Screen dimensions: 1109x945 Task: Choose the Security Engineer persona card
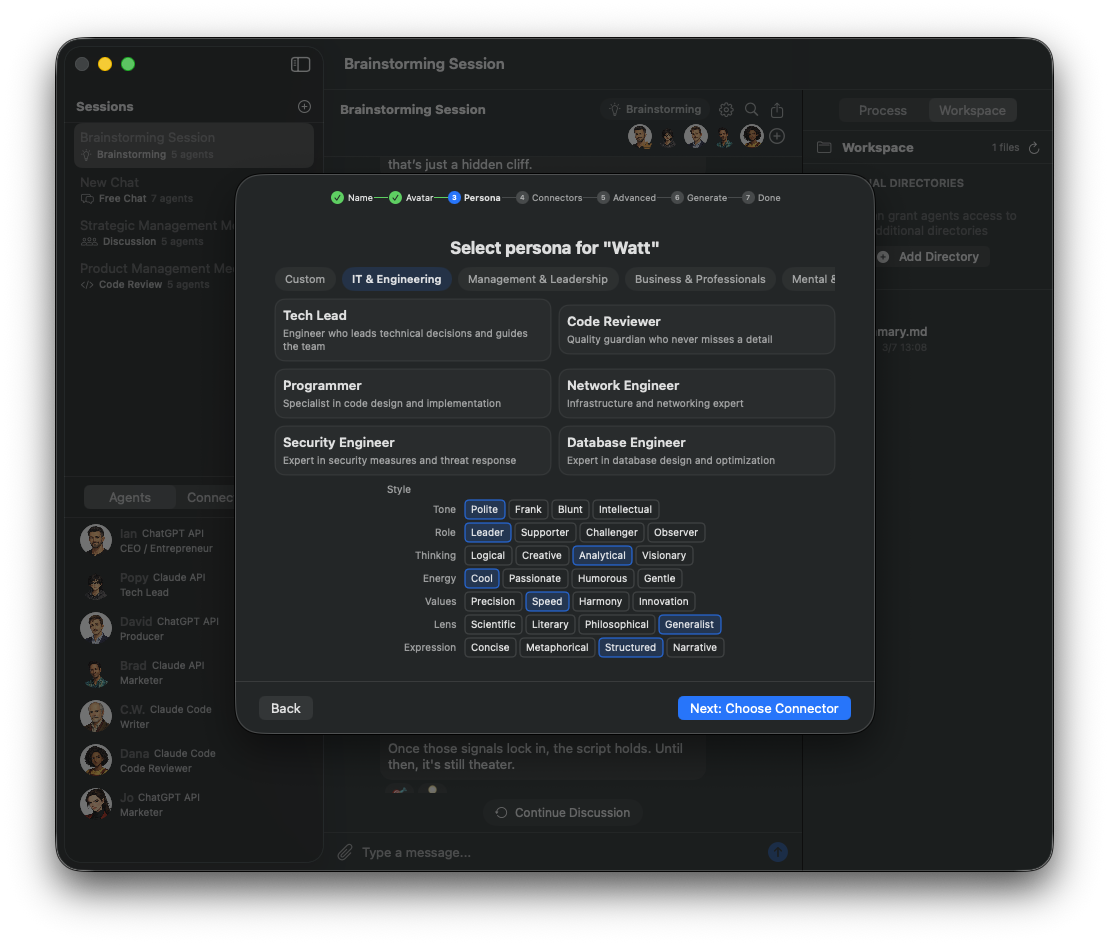(x=412, y=450)
